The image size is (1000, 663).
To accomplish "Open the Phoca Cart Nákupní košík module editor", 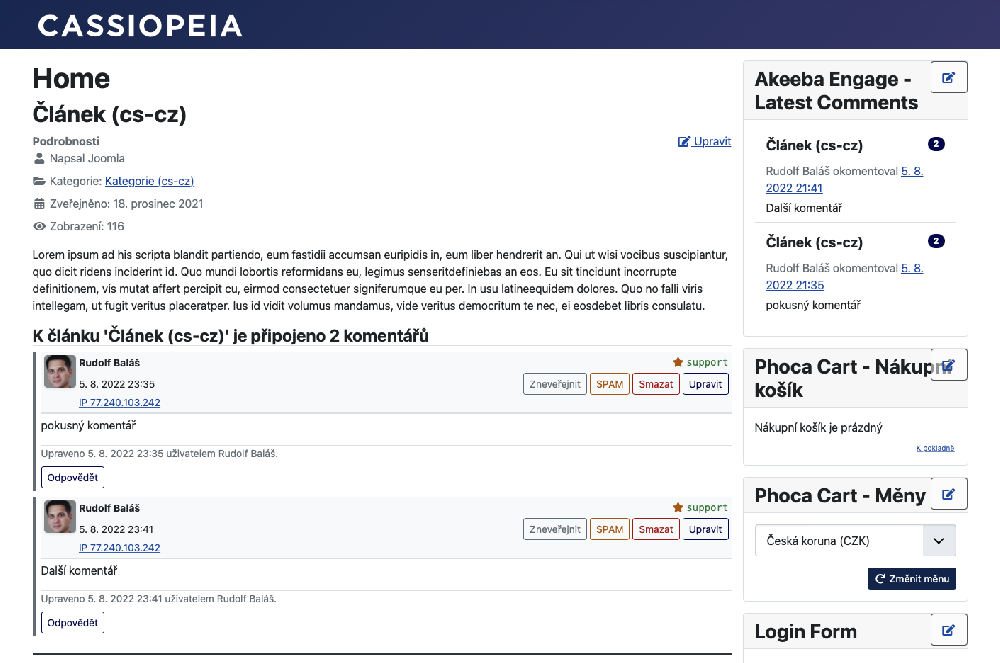I will [x=949, y=365].
